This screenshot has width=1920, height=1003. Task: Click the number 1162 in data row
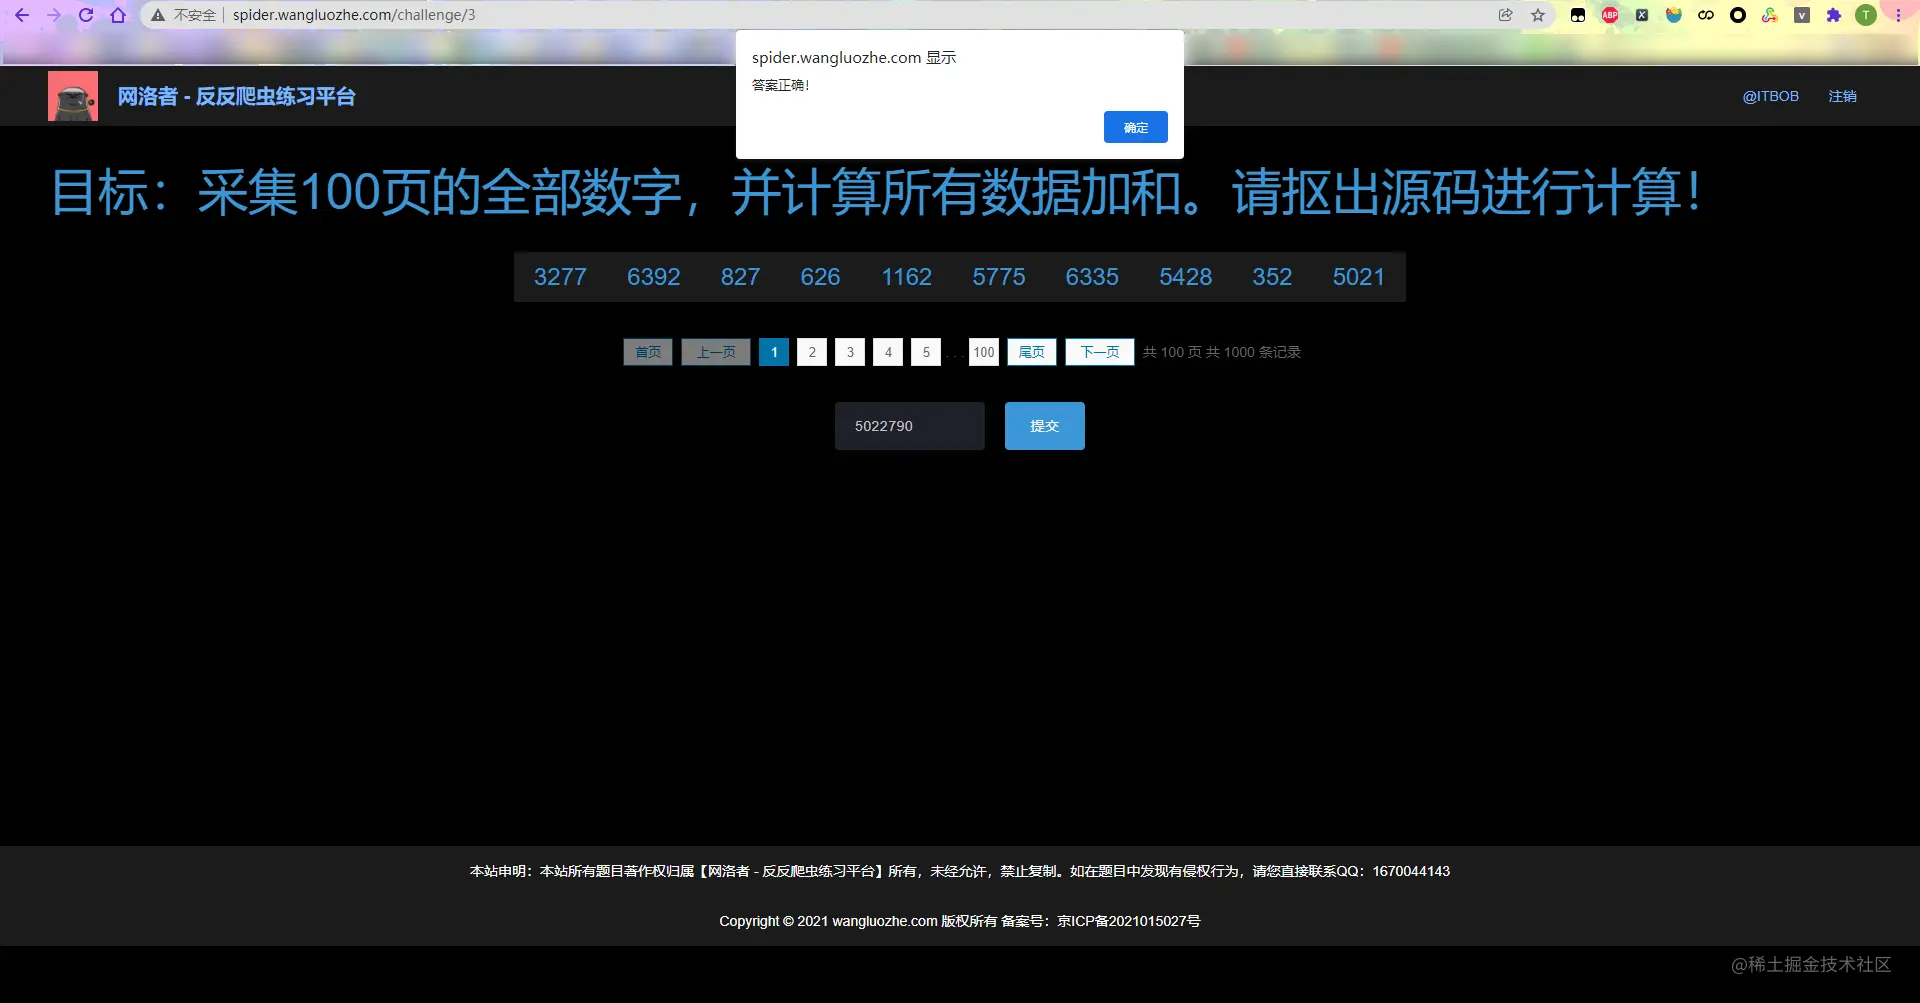click(907, 277)
